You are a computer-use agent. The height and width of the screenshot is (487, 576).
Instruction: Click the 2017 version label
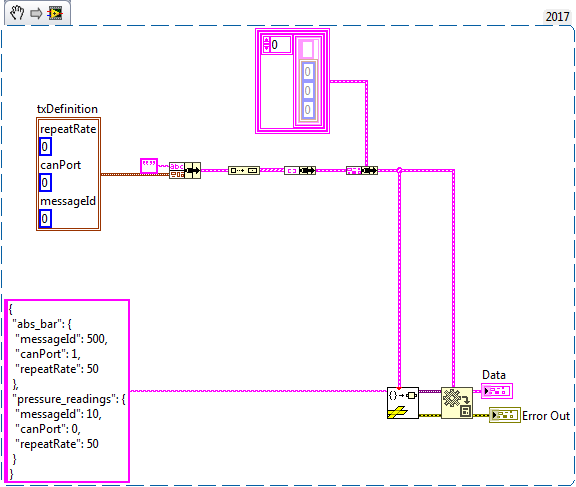pos(557,17)
